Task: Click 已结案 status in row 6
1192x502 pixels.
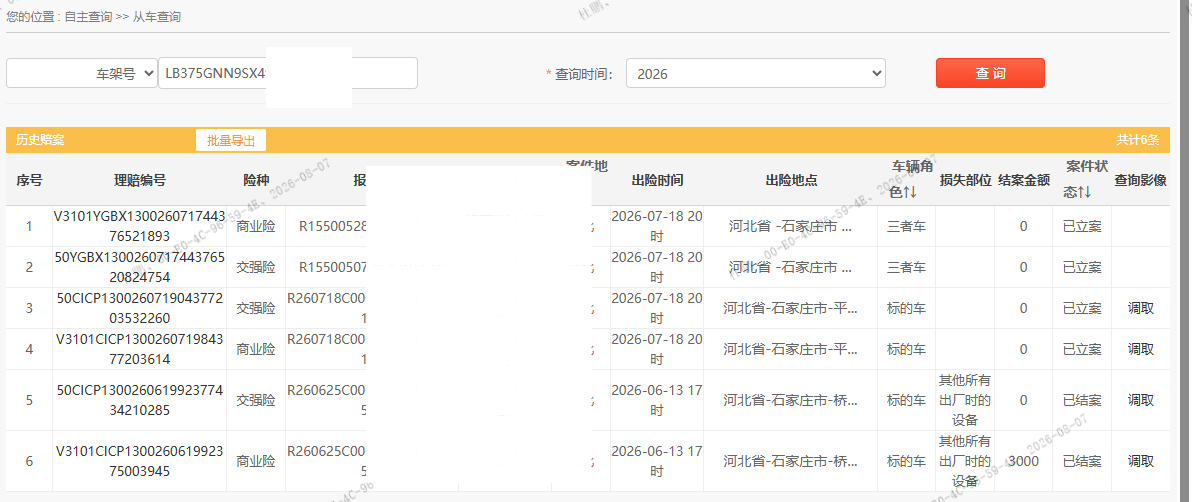Action: coord(1082,461)
